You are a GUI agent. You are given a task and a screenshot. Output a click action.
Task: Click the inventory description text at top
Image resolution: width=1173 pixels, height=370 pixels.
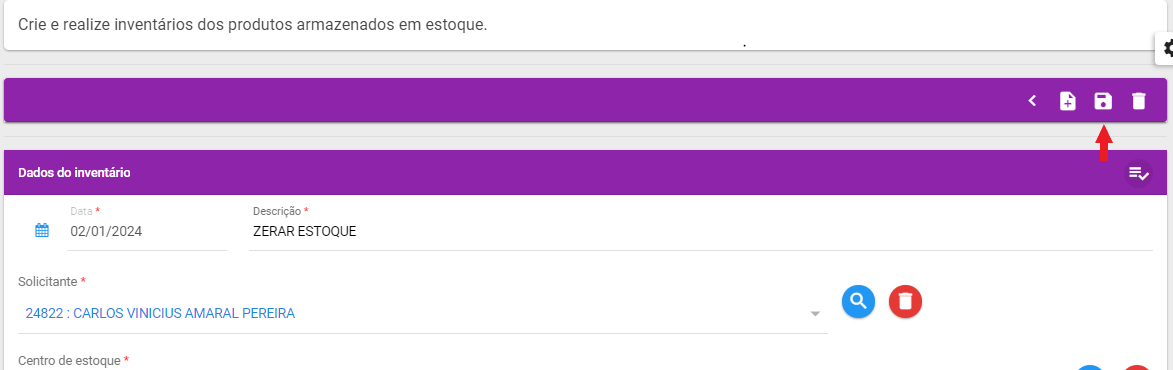tap(253, 24)
